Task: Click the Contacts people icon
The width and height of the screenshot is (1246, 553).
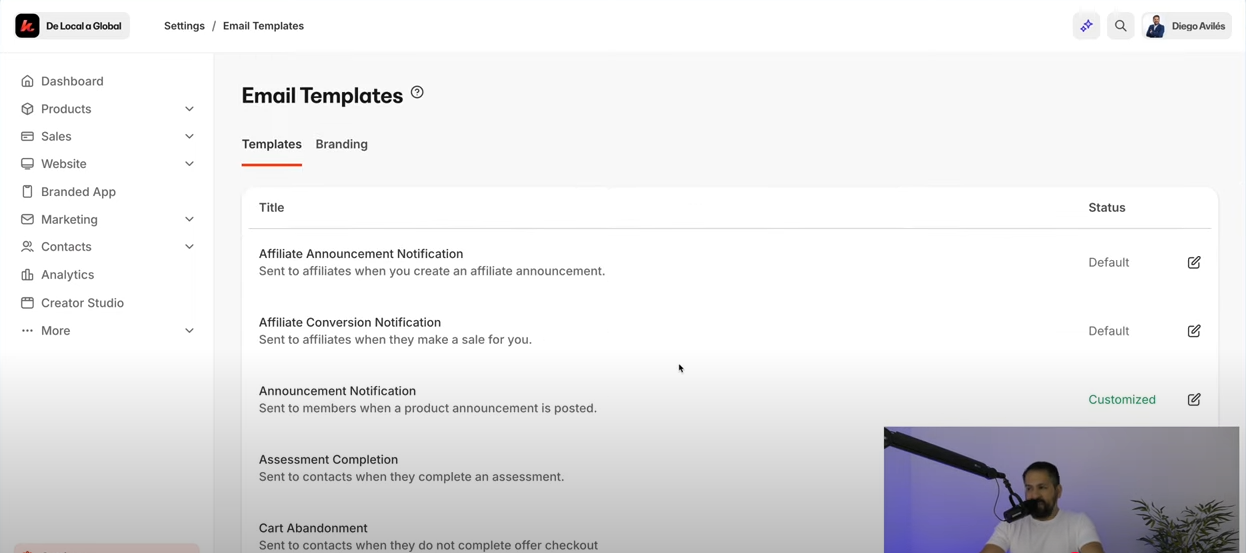Action: 27,247
